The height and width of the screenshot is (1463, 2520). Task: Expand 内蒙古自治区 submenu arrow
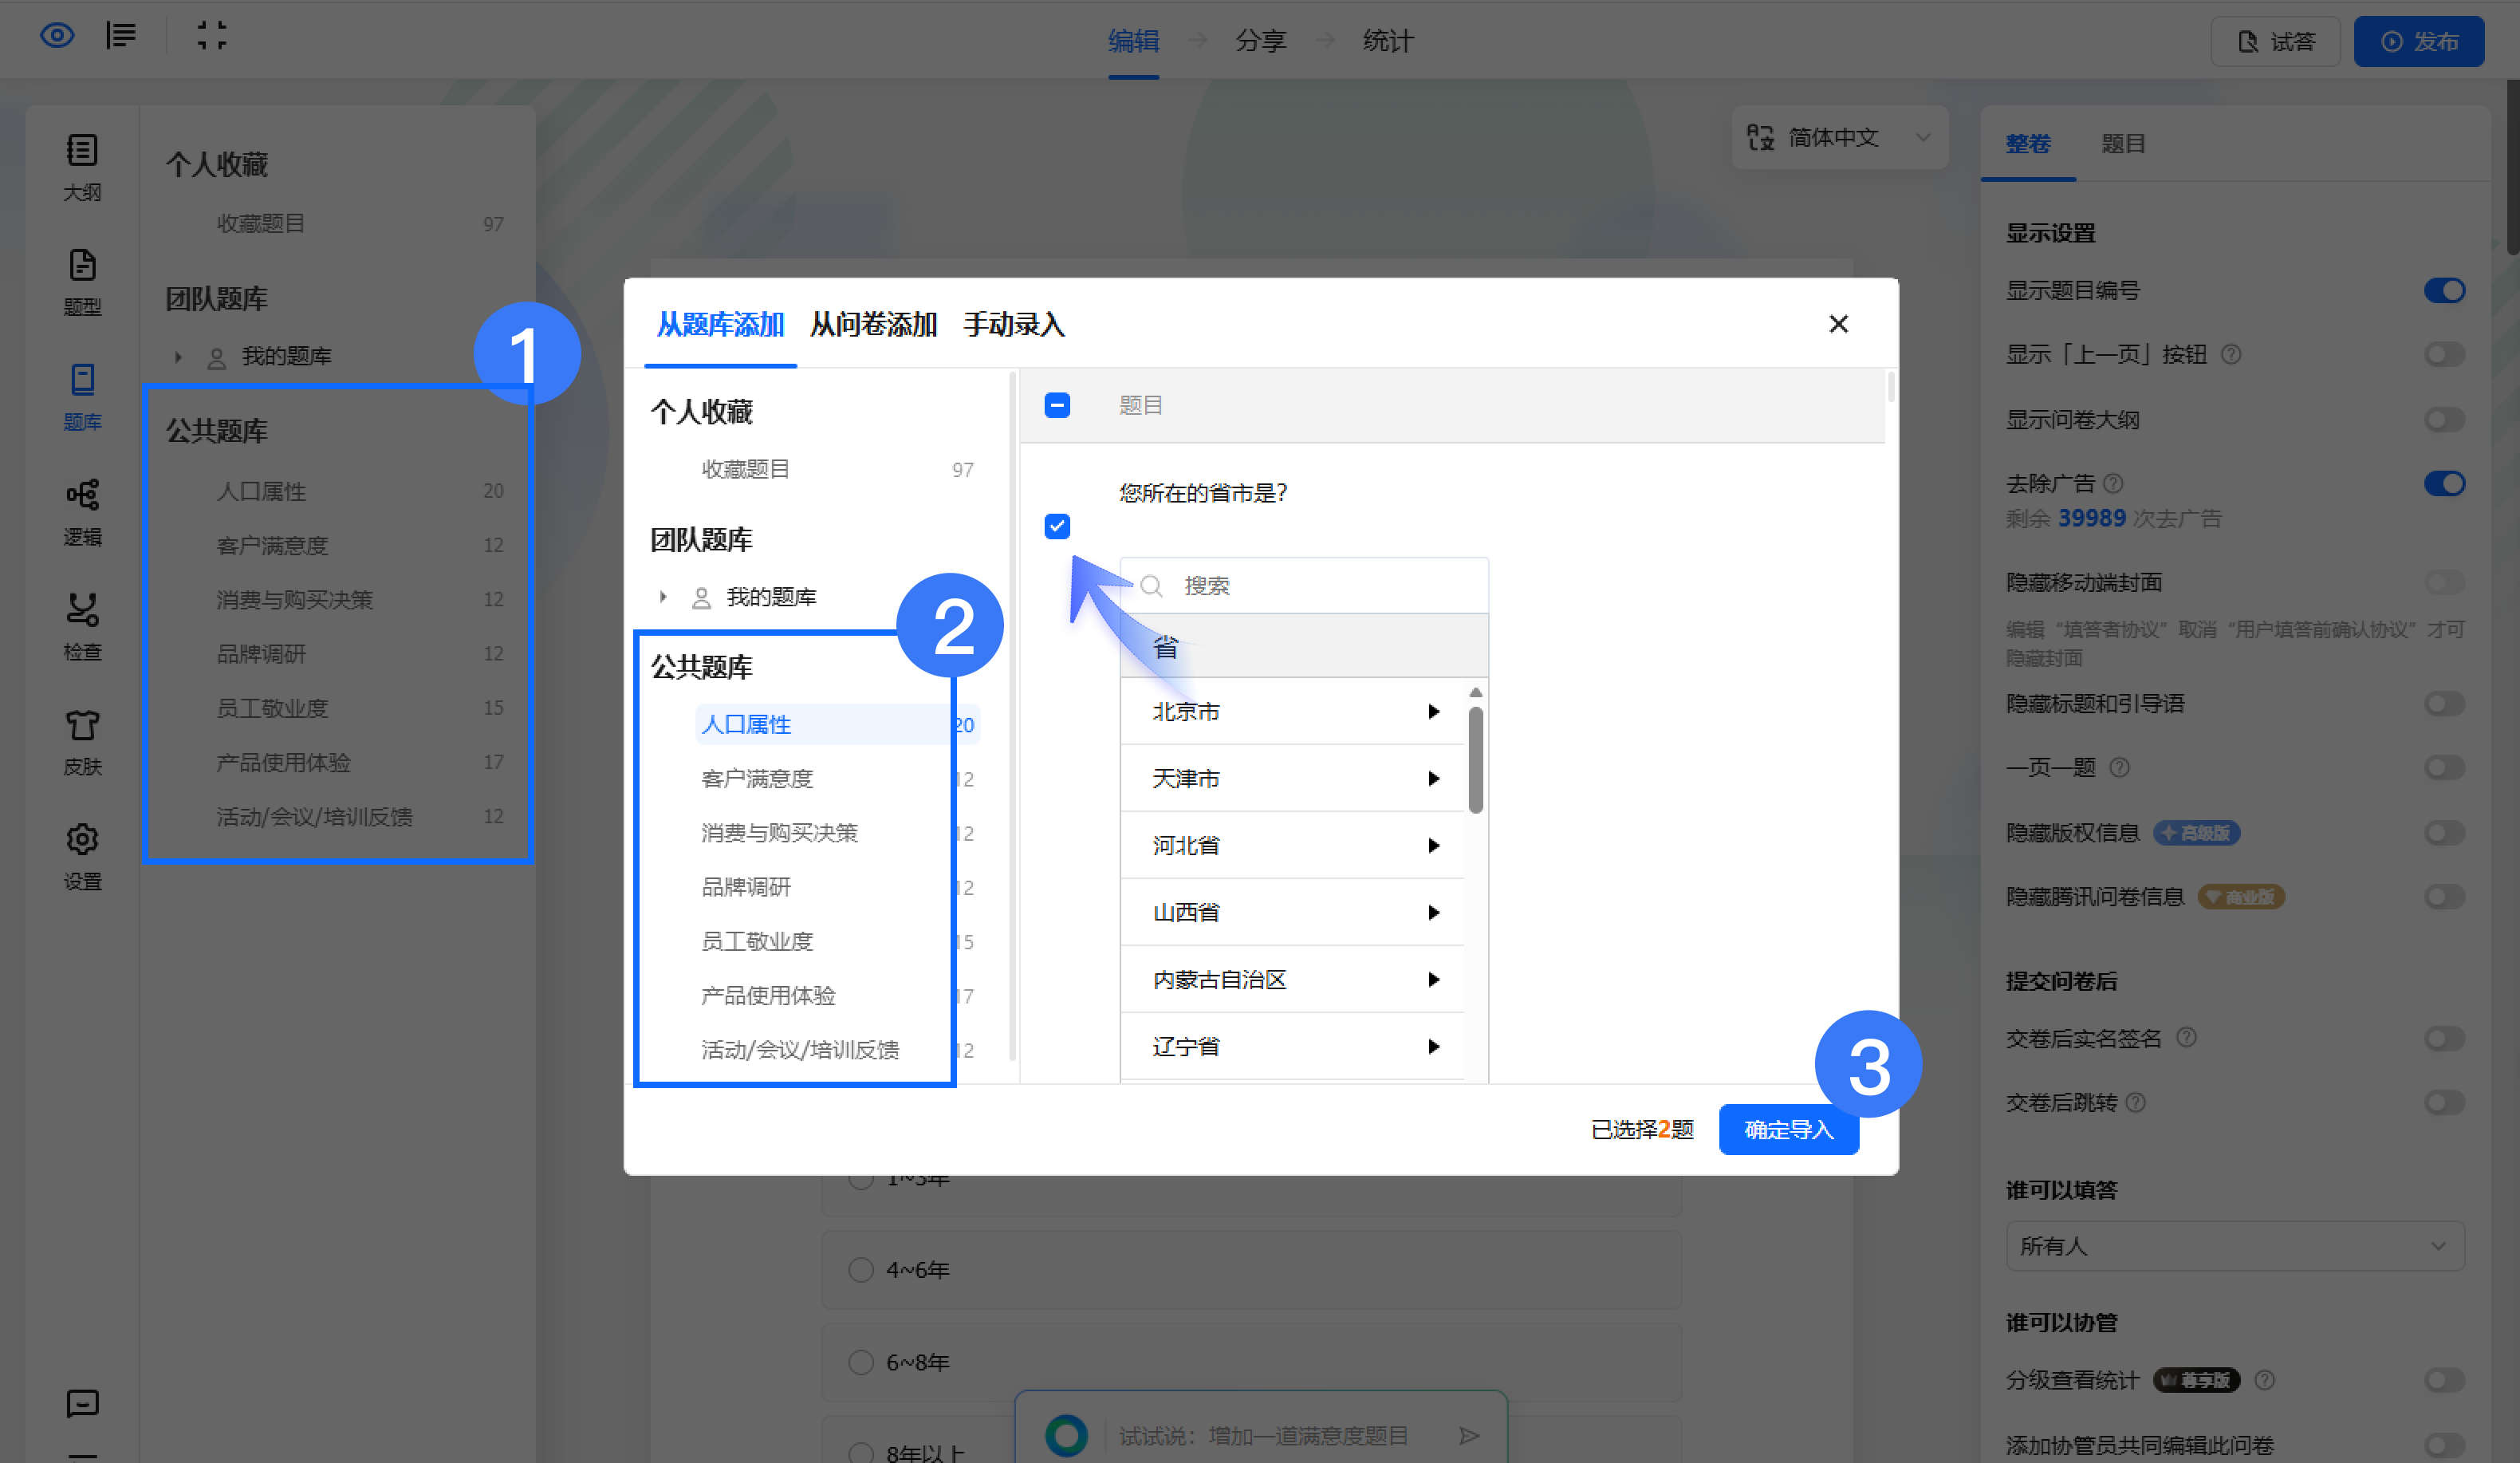pos(1433,980)
